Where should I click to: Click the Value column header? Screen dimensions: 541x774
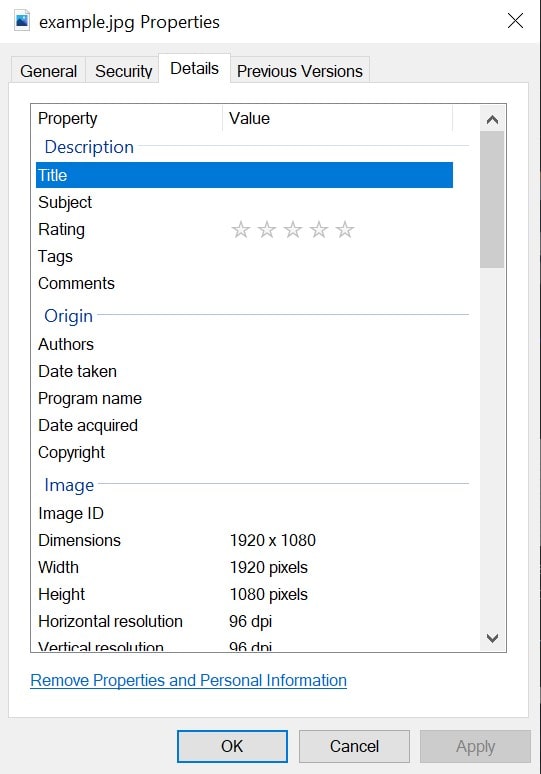(x=338, y=118)
